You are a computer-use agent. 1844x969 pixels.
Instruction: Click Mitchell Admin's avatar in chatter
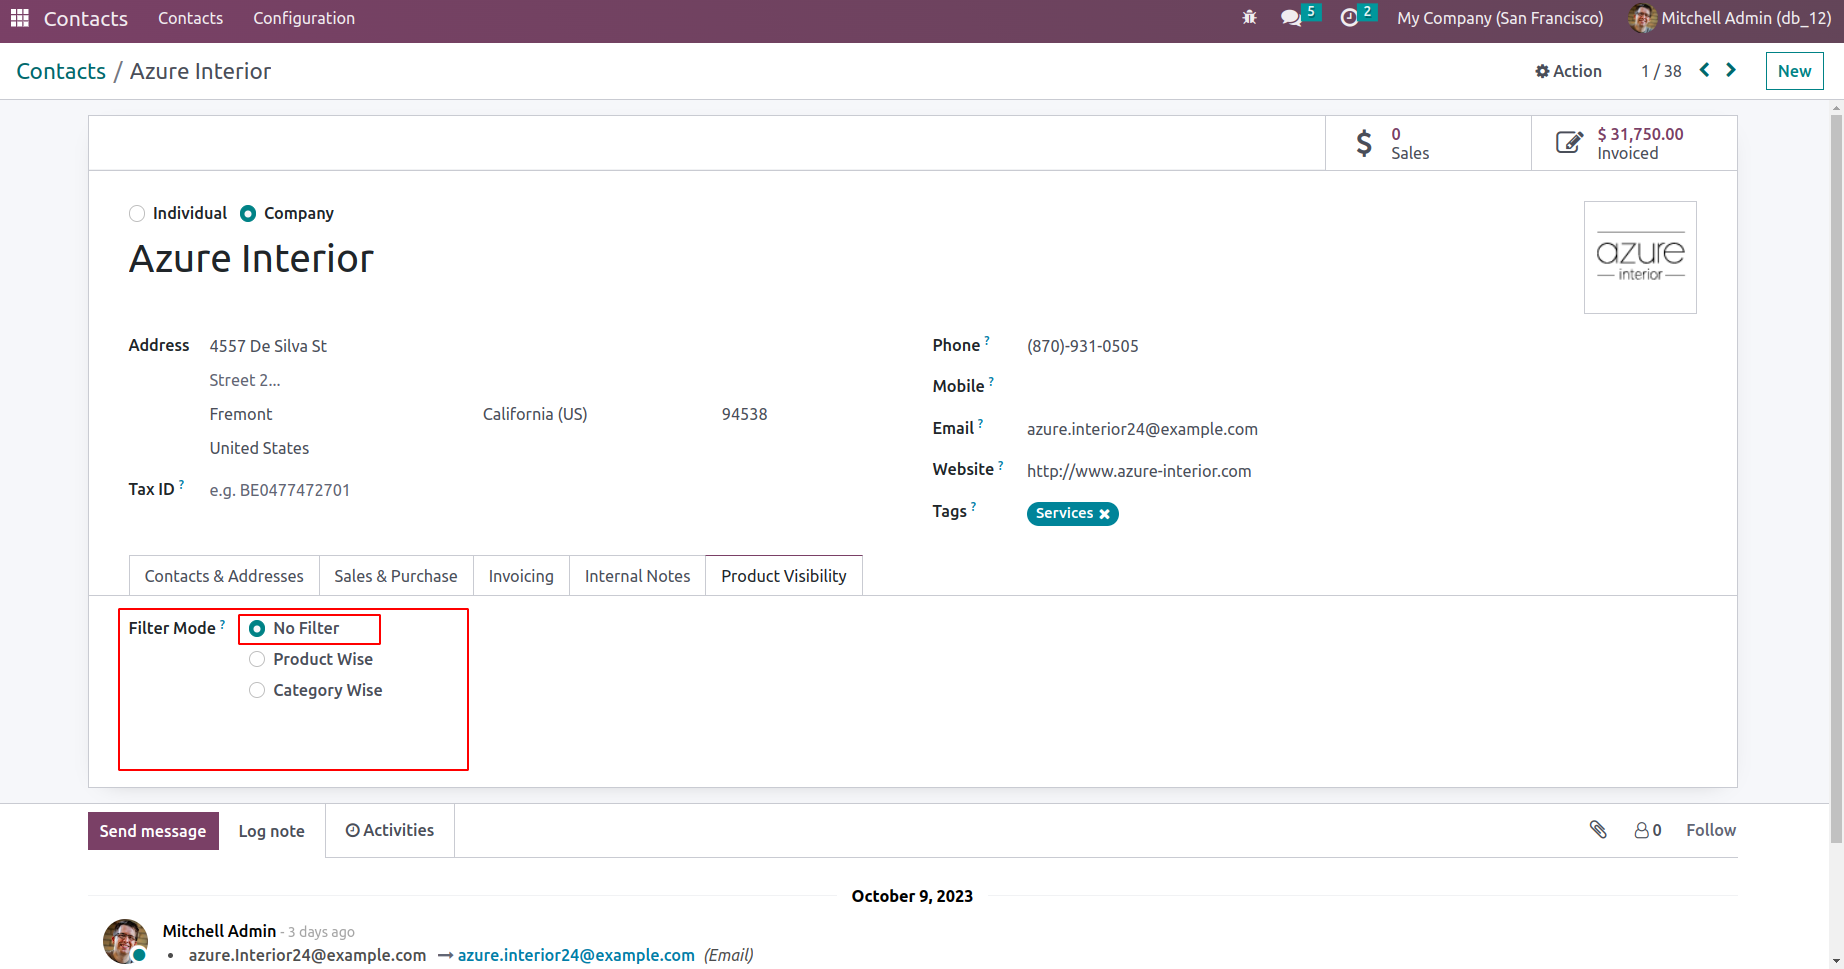pos(125,941)
